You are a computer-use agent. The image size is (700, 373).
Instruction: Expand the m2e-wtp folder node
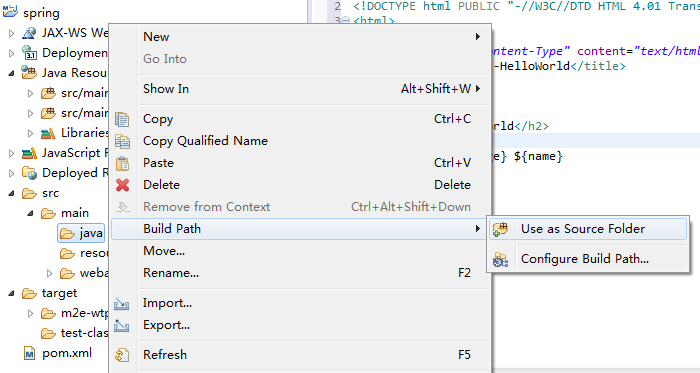[x=30, y=314]
